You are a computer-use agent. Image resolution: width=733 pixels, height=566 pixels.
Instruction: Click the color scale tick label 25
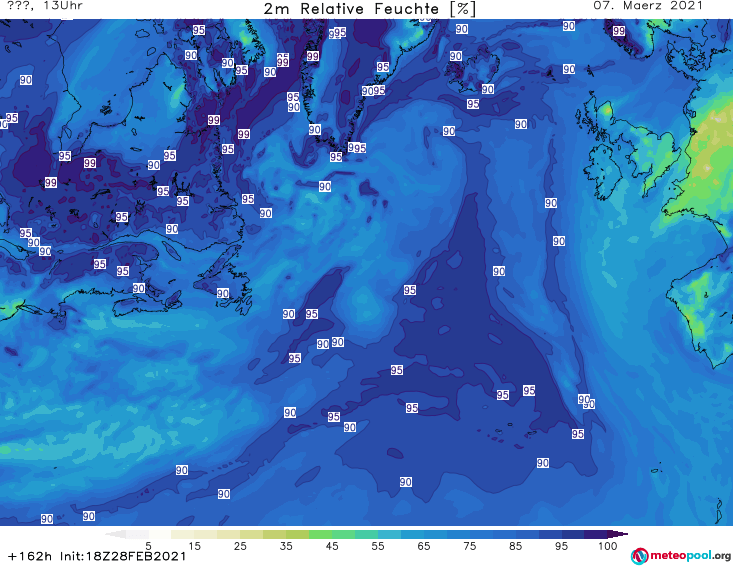pos(240,546)
